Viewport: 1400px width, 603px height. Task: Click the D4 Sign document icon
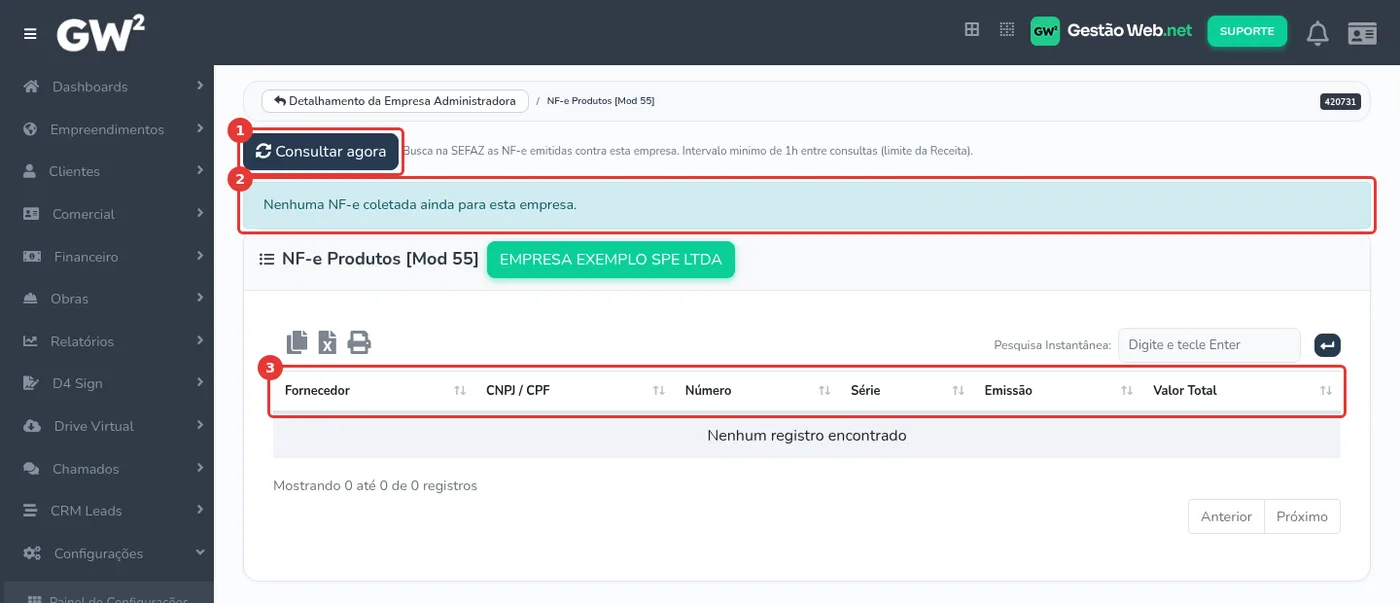[x=31, y=383]
